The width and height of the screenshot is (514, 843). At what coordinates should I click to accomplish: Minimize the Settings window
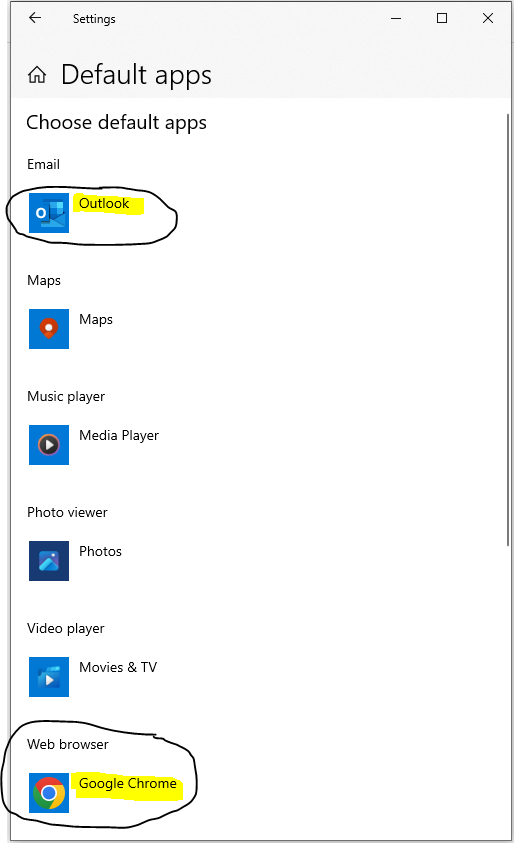click(x=396, y=18)
